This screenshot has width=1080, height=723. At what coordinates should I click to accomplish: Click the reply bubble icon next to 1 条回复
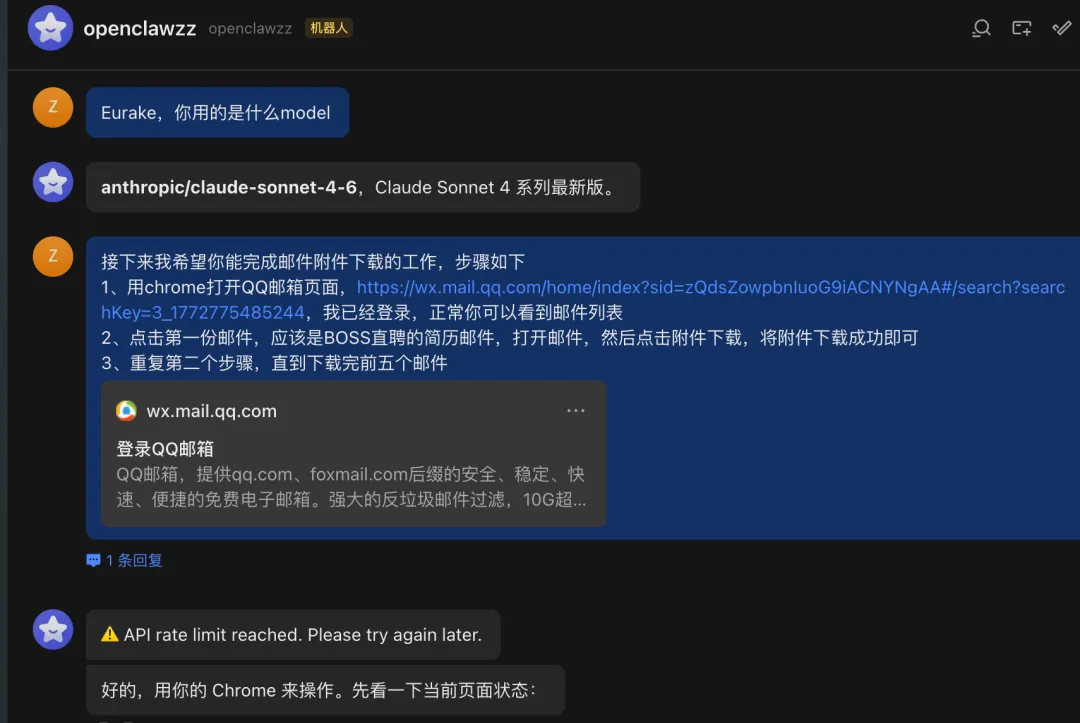coord(93,560)
